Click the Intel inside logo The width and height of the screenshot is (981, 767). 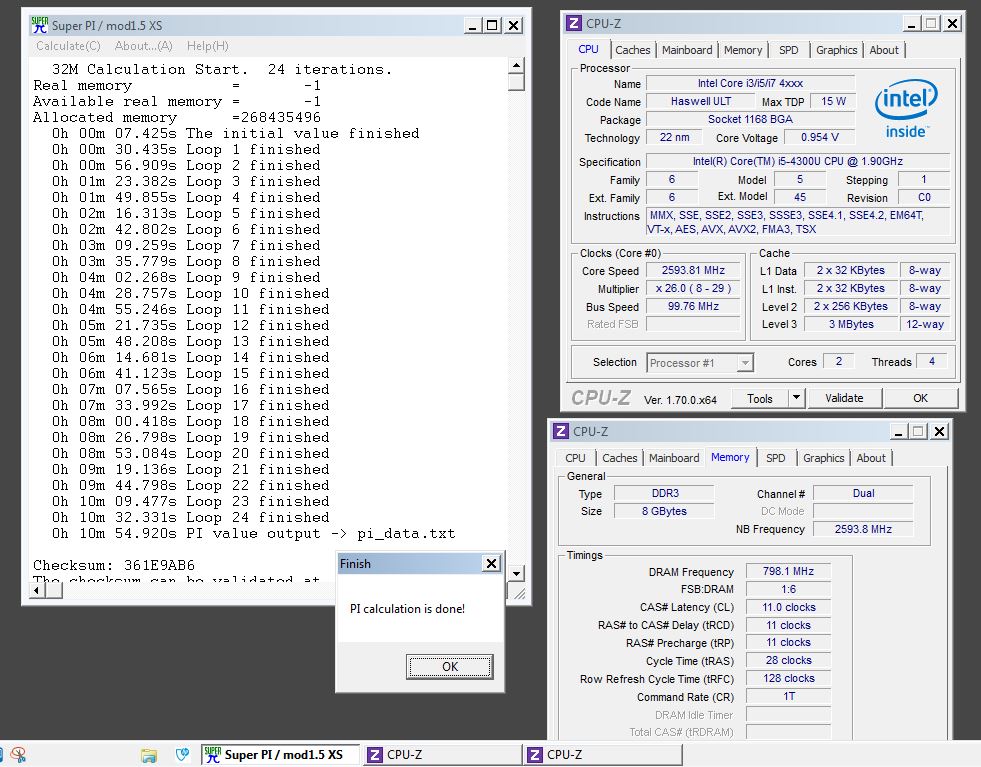905,108
